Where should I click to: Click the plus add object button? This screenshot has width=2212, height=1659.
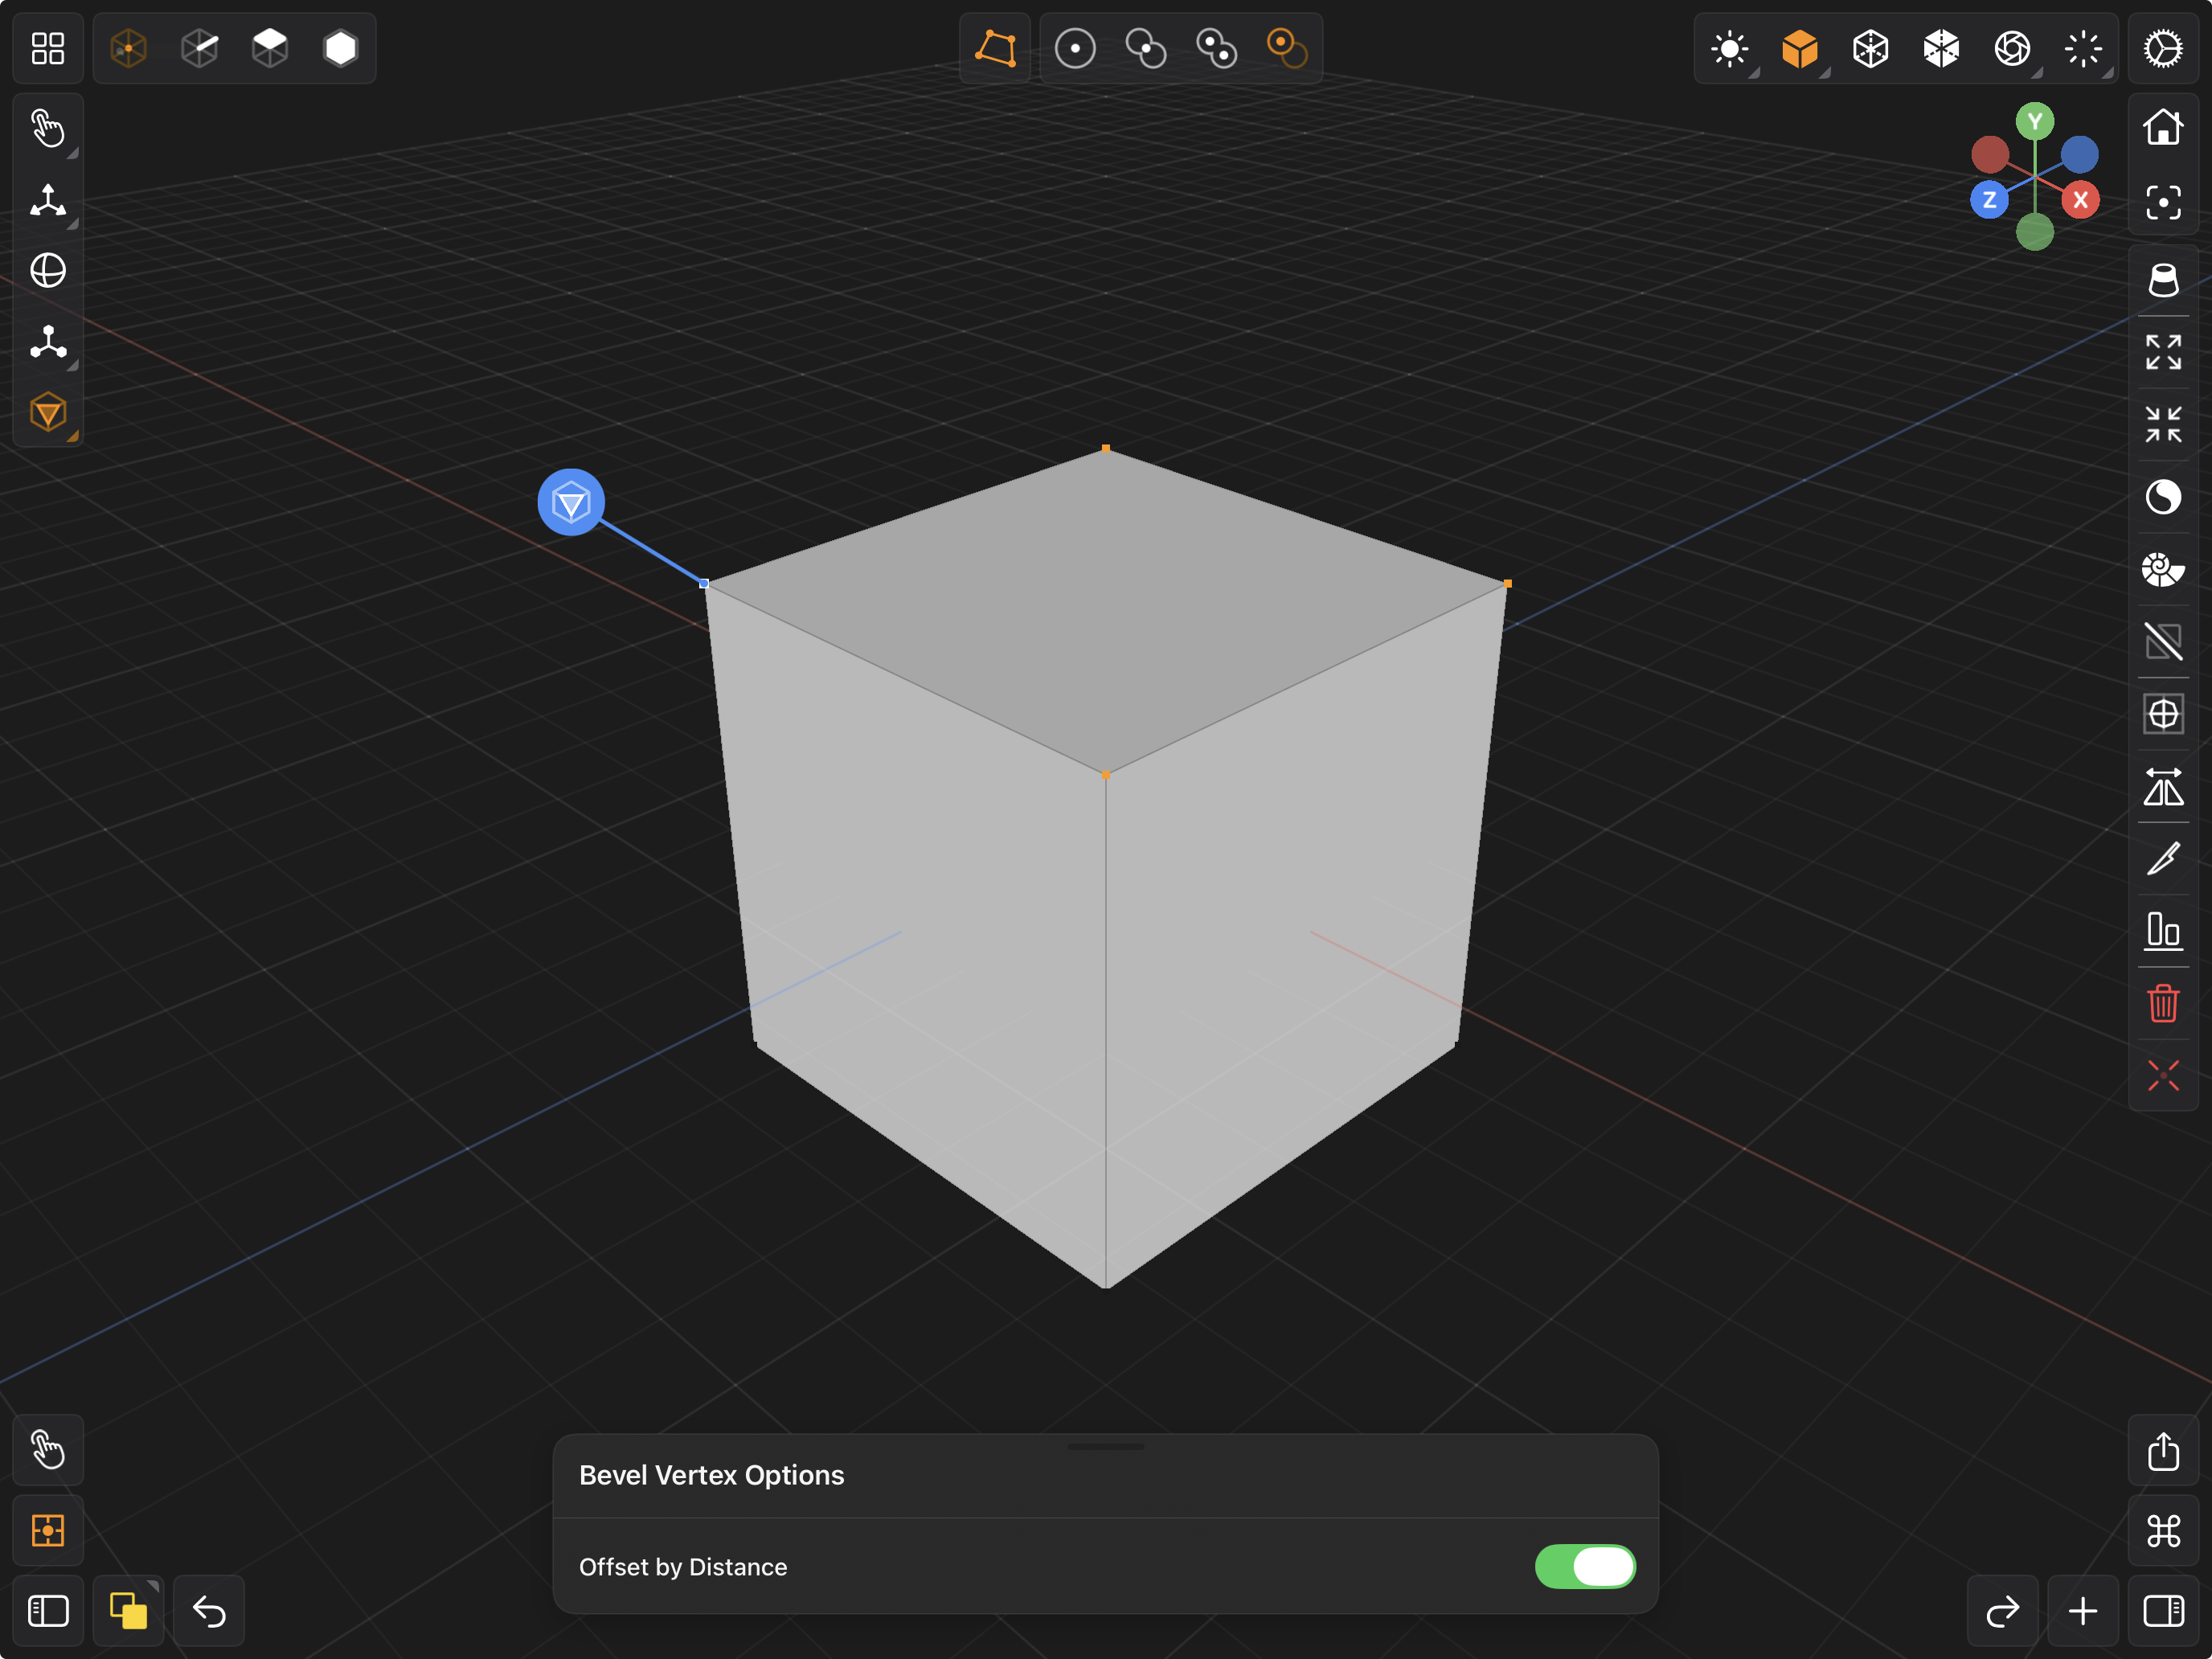click(x=2083, y=1611)
